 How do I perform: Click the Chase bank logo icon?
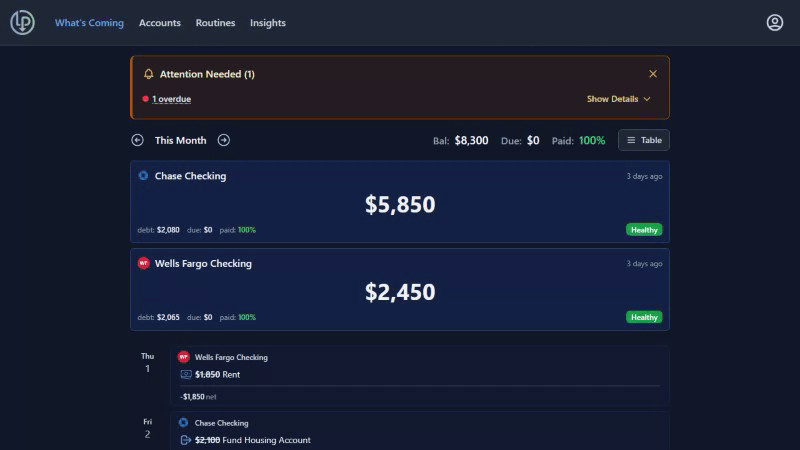143,176
